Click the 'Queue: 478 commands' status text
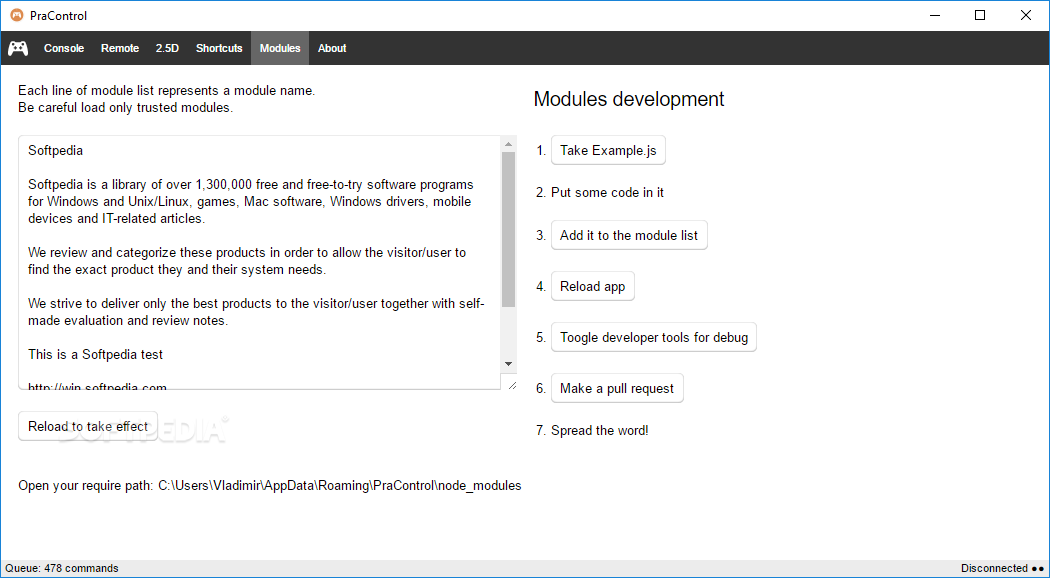The height and width of the screenshot is (578, 1050). (x=62, y=568)
